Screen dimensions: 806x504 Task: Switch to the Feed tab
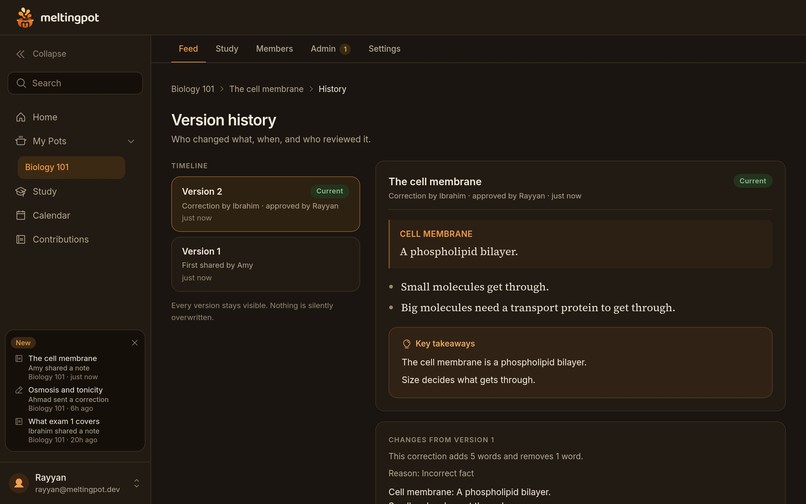tap(188, 49)
